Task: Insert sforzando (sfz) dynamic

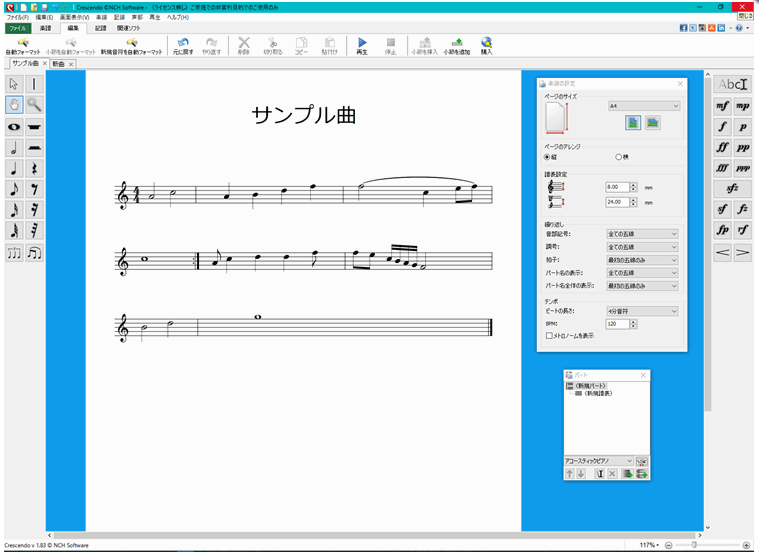Action: tap(732, 188)
